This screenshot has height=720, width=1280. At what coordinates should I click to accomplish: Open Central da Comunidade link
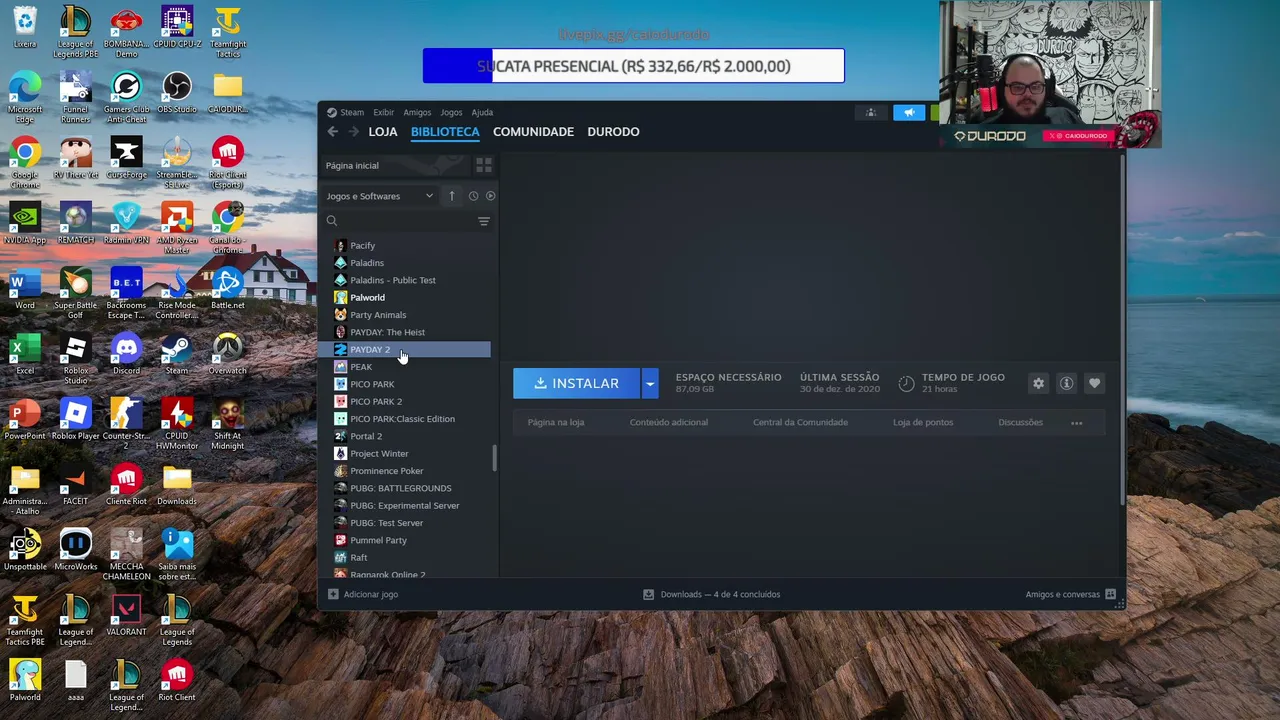coord(800,422)
